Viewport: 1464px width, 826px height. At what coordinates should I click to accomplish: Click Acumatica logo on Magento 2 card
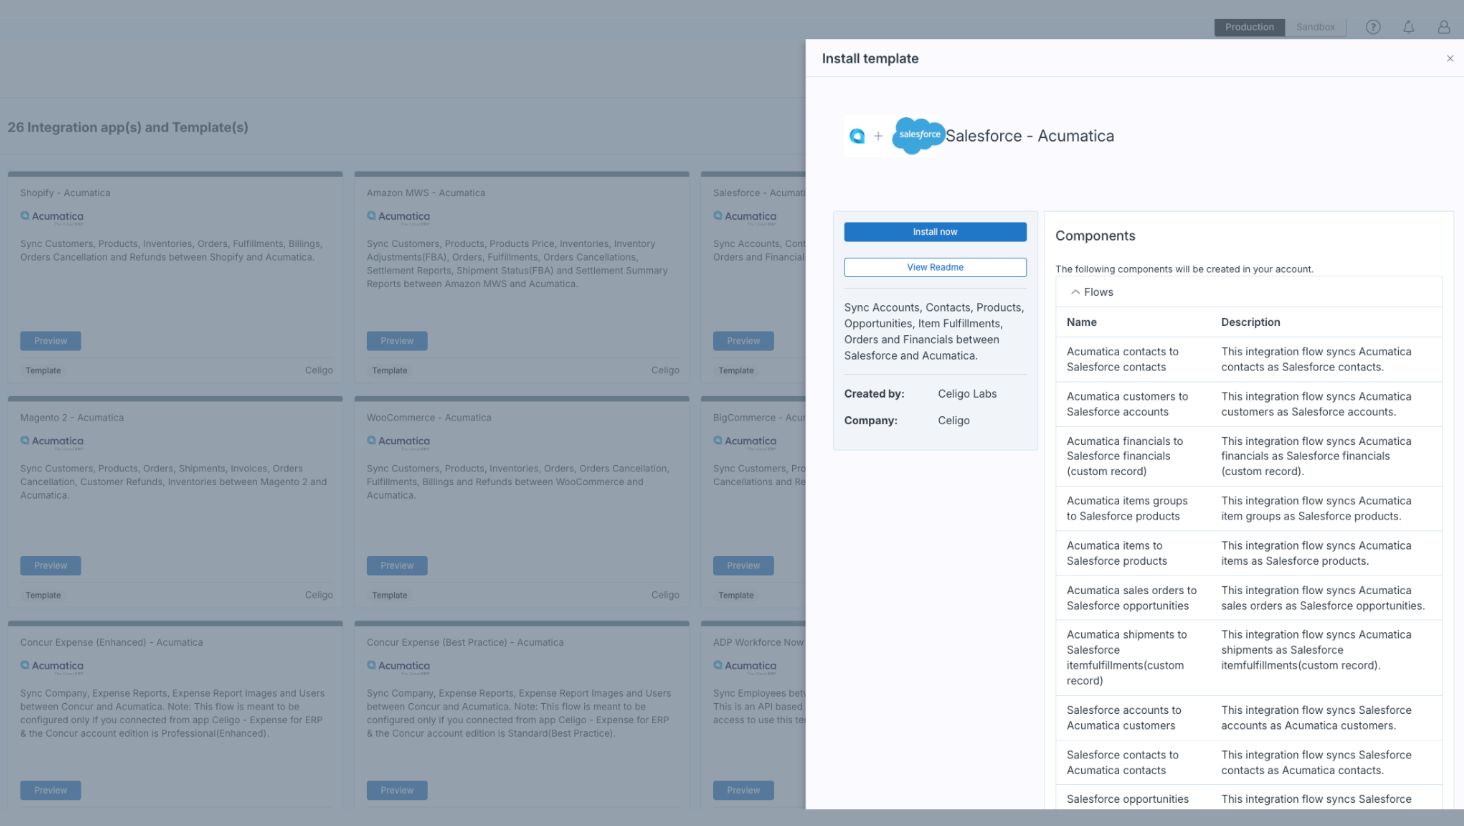[52, 442]
